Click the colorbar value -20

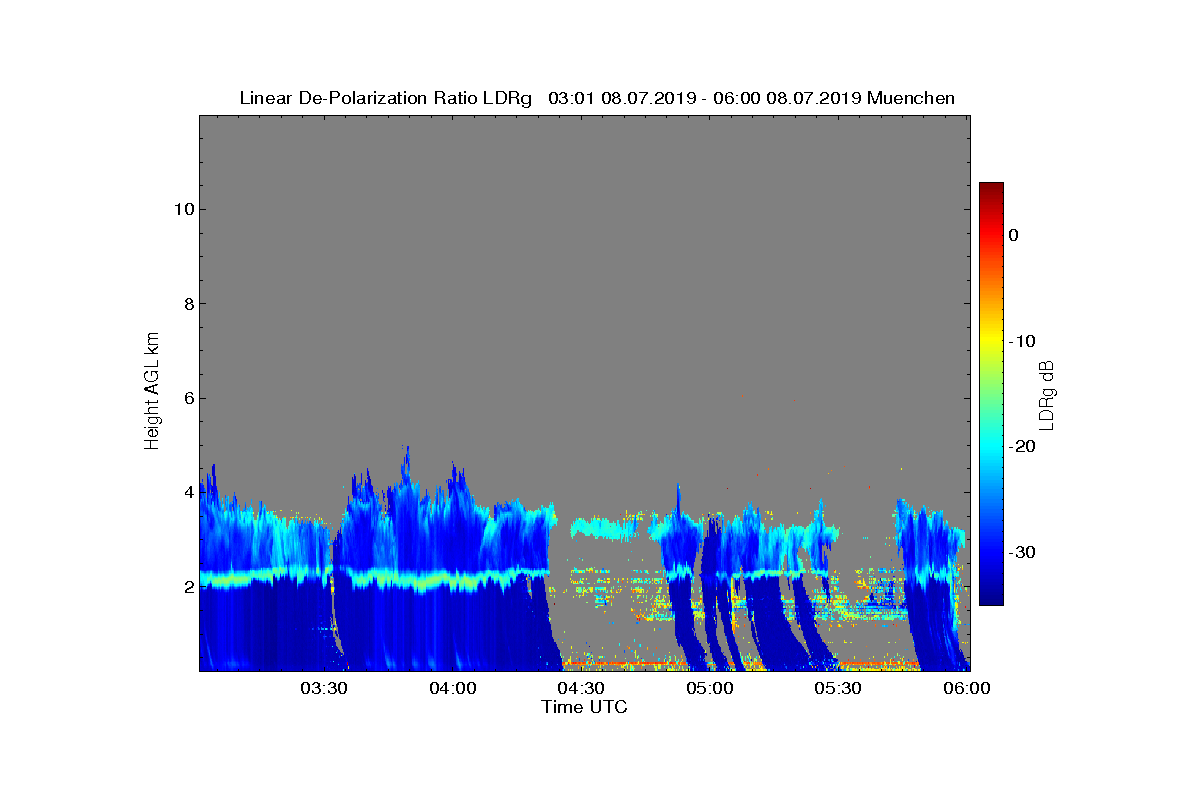(x=1022, y=447)
